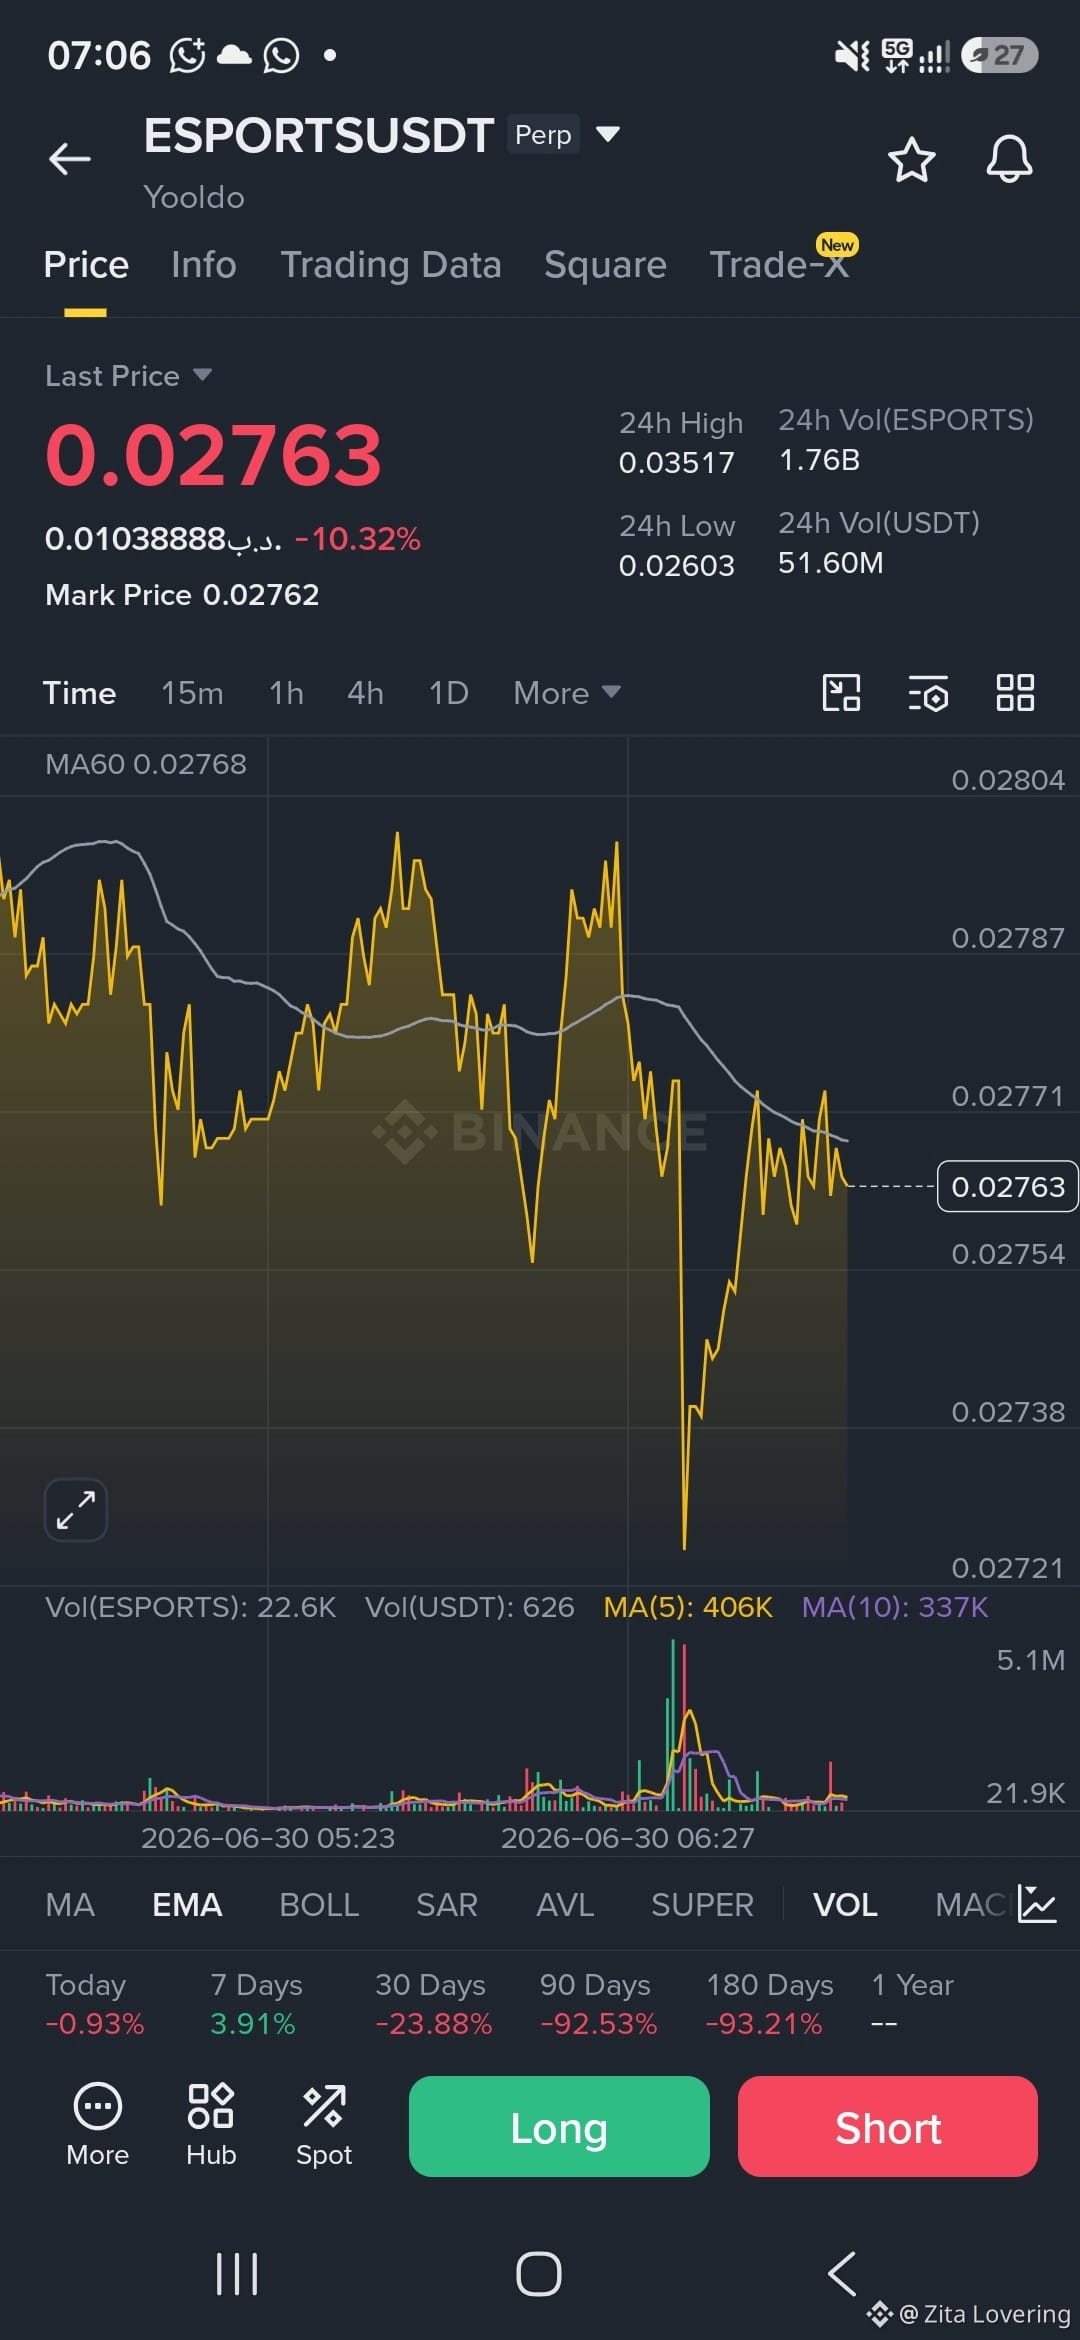This screenshot has height=2340, width=1080.
Task: Select the 15m interval
Action: pos(193,693)
